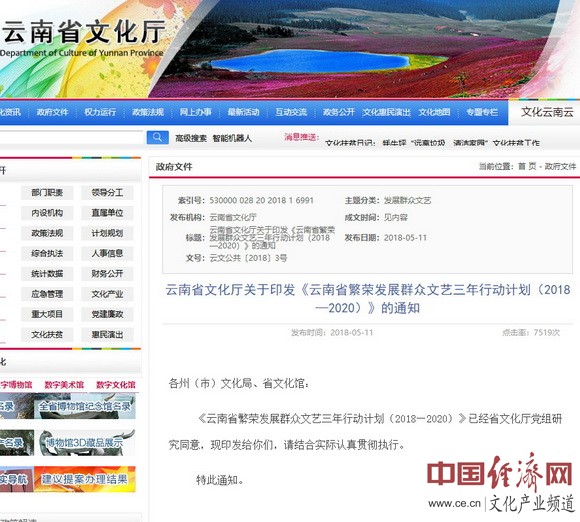Open the 文化云南云 tab

547,112
